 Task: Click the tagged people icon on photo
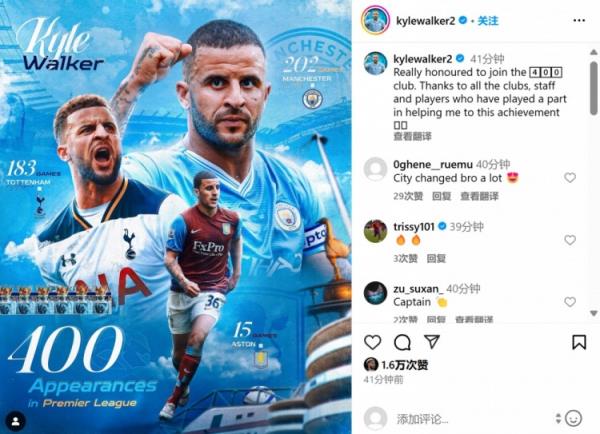tap(16, 421)
